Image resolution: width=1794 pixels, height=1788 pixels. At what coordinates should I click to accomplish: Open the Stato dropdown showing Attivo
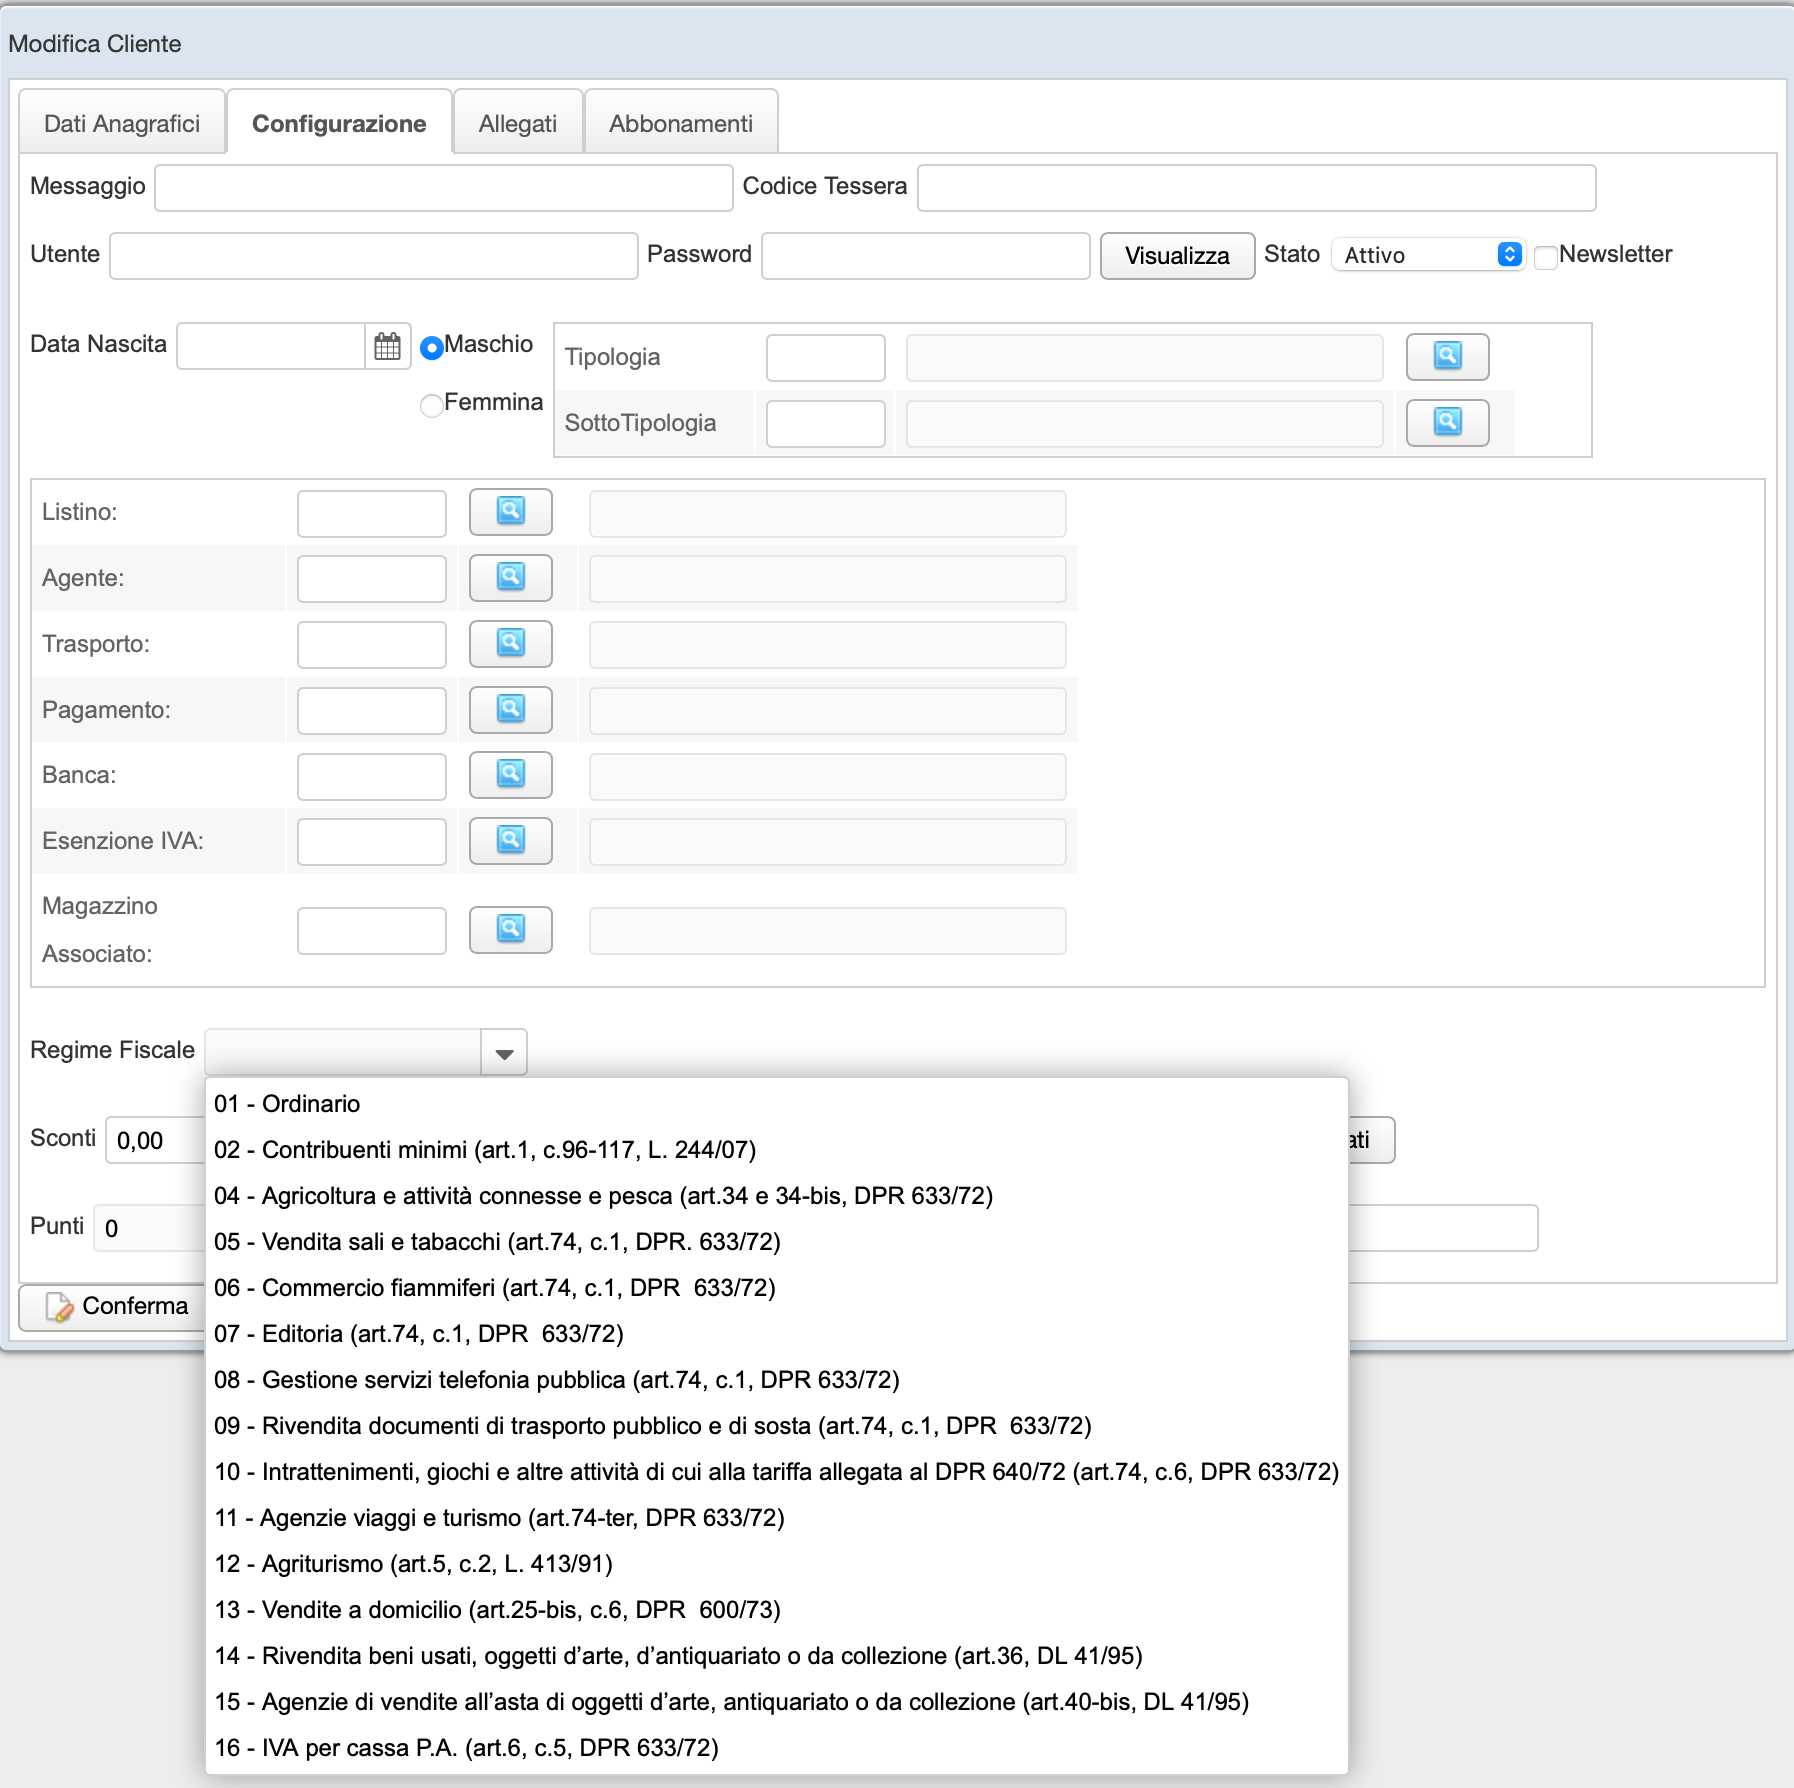pos(1428,255)
